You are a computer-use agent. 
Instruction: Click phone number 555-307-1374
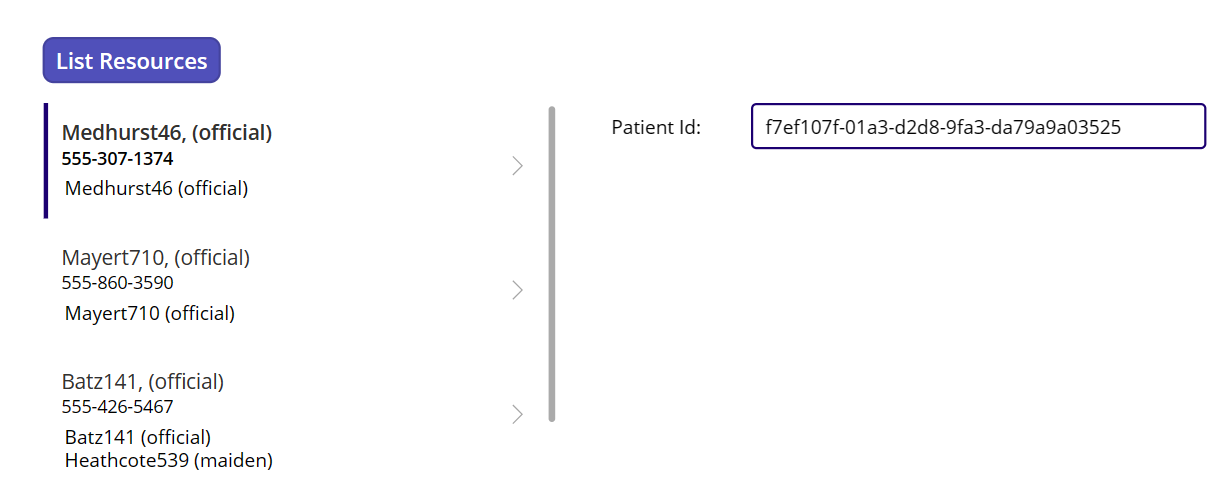pyautogui.click(x=118, y=159)
